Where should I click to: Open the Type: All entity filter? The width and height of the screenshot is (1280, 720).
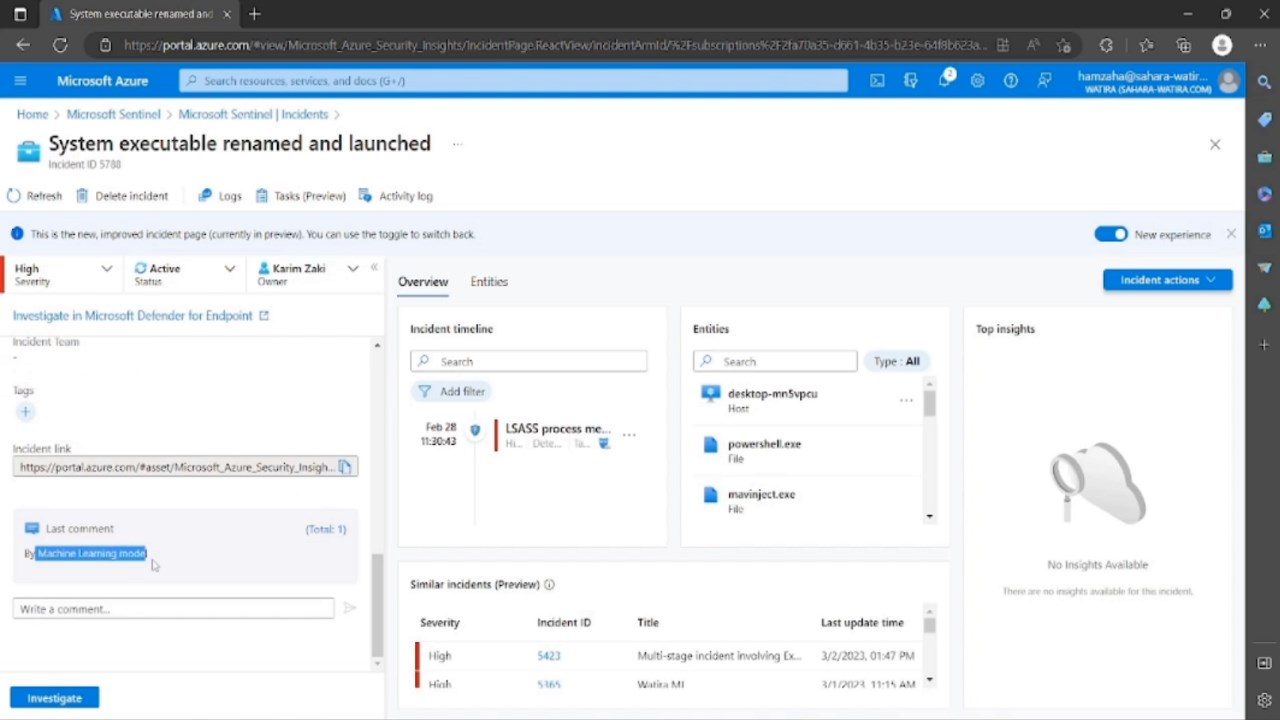[896, 361]
